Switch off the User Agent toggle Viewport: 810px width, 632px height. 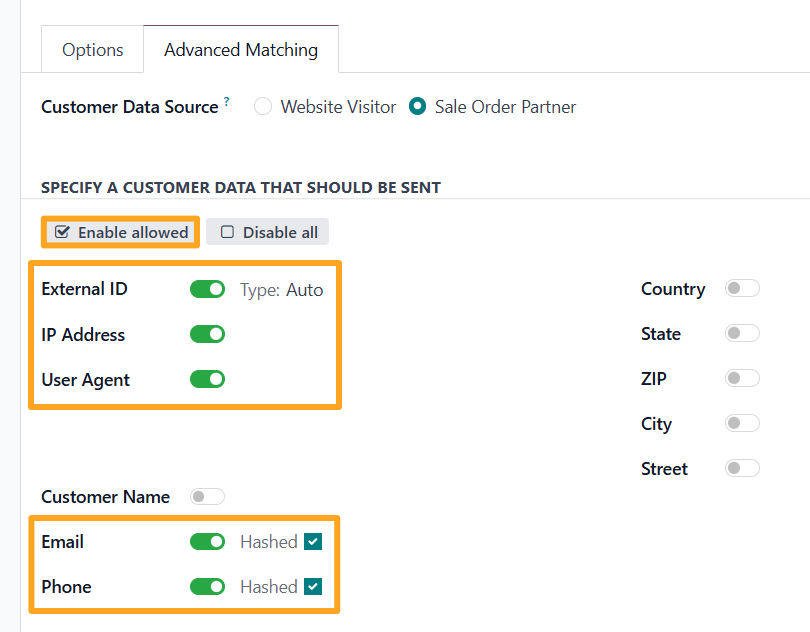[207, 379]
